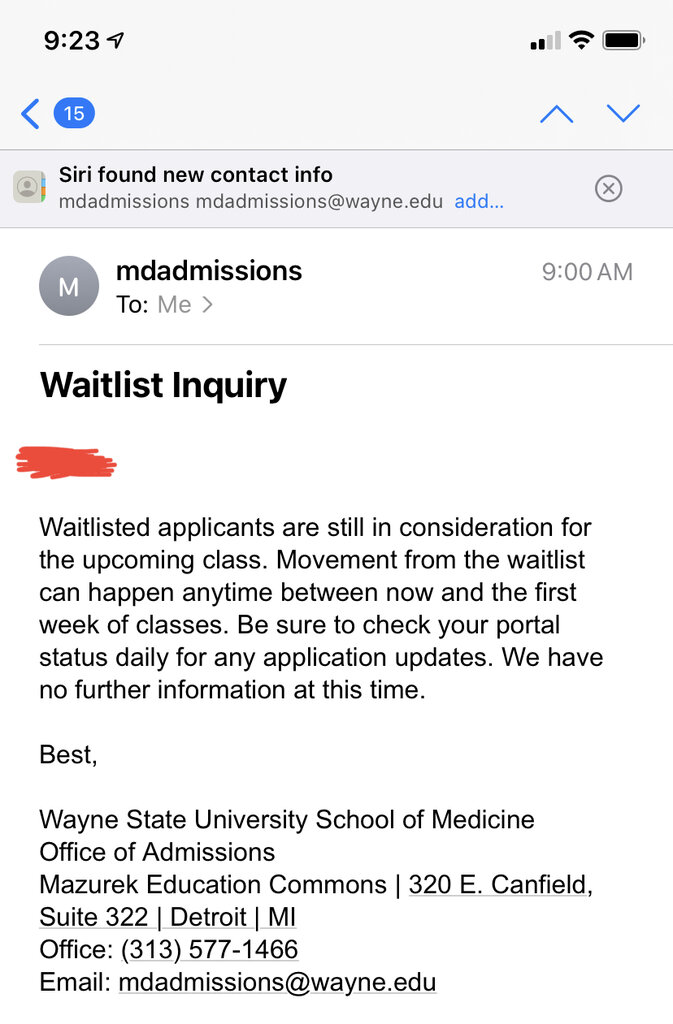
Task: Tap the back chevron to the inbox
Action: pos(30,114)
